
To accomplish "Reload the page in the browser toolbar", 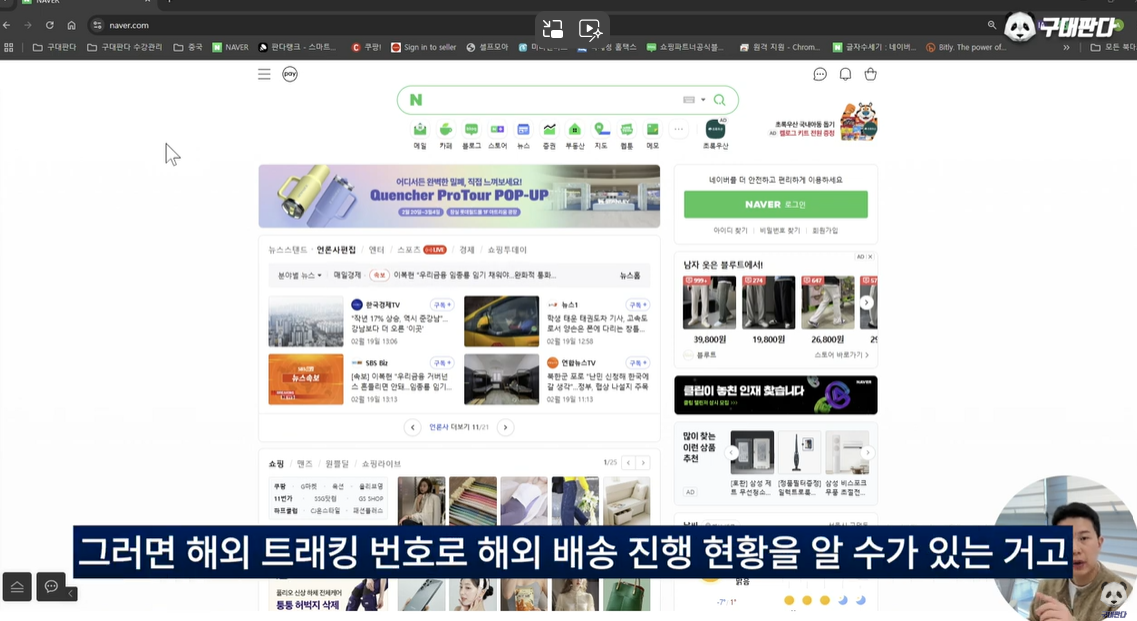I will point(49,25).
